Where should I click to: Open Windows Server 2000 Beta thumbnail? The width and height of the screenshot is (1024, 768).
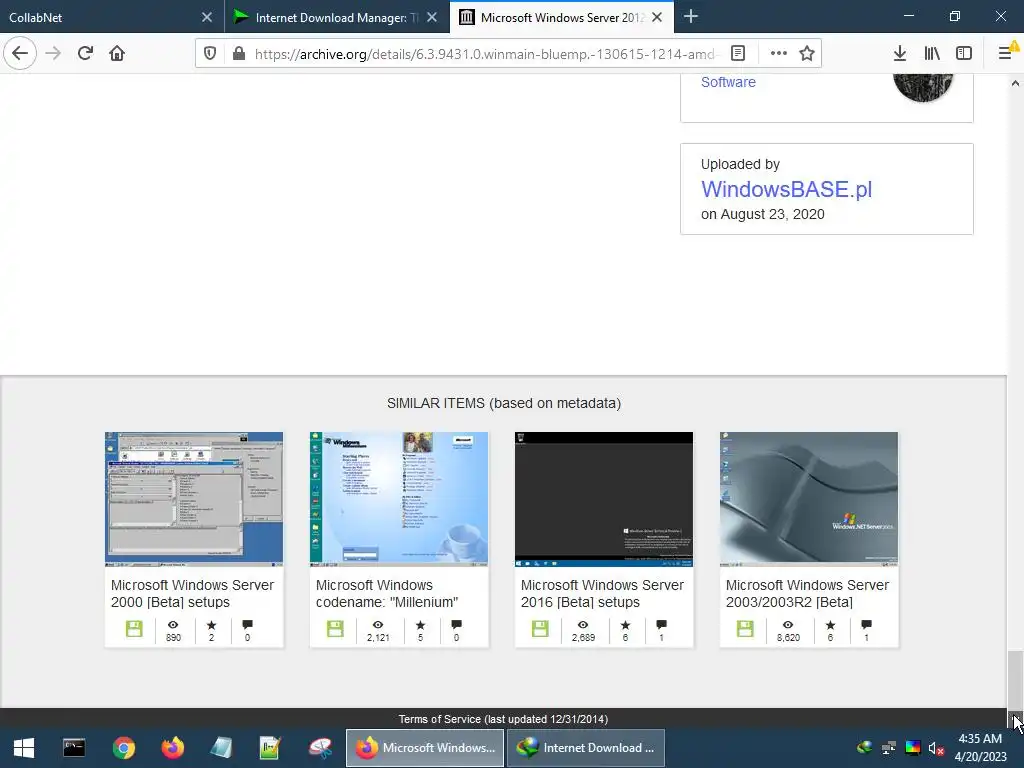pyautogui.click(x=194, y=499)
